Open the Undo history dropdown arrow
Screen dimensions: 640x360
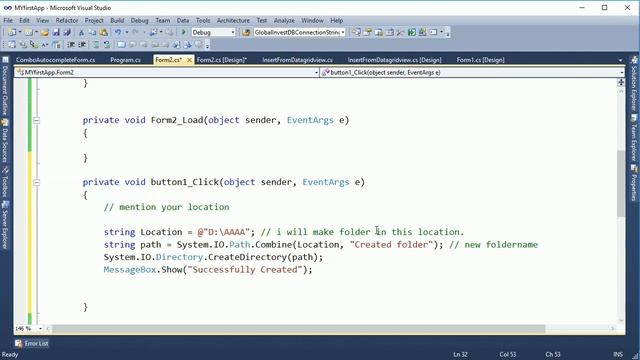coord(127,32)
